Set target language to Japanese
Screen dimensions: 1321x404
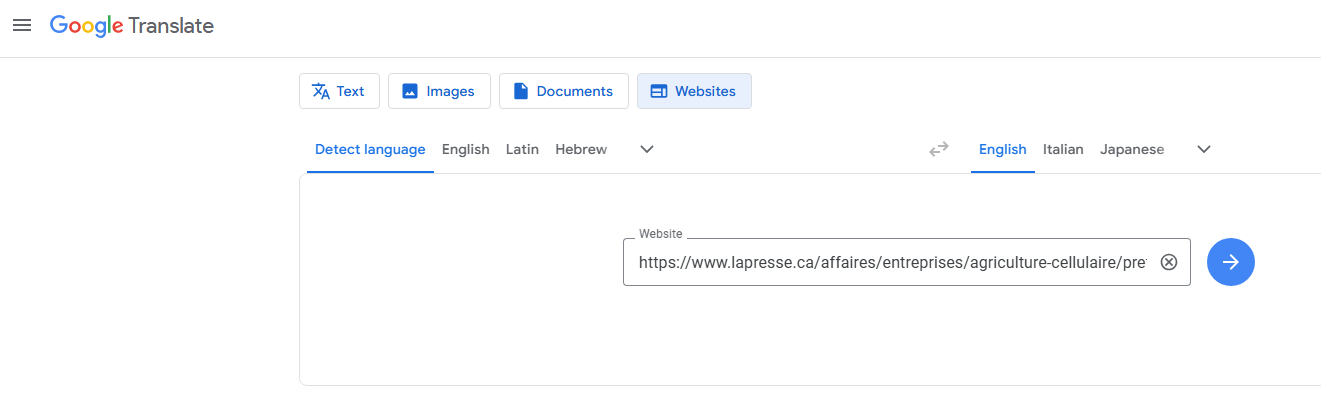(1132, 149)
